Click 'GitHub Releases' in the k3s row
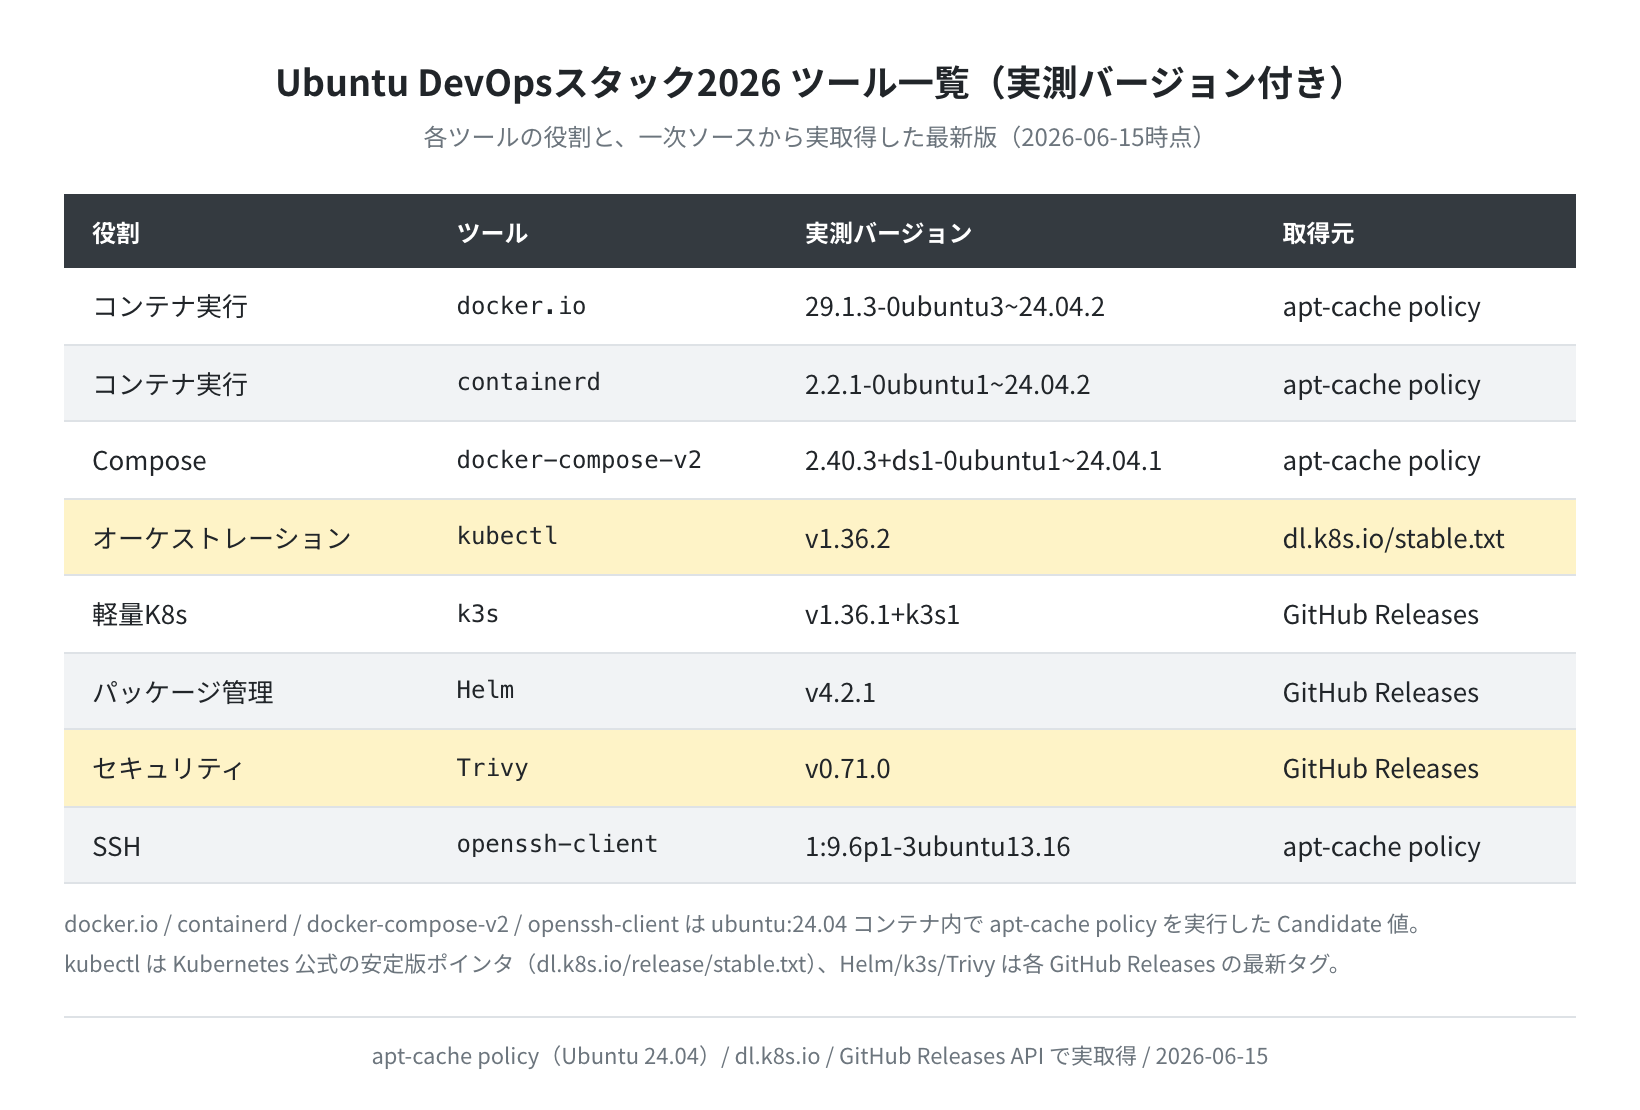 tap(1380, 614)
